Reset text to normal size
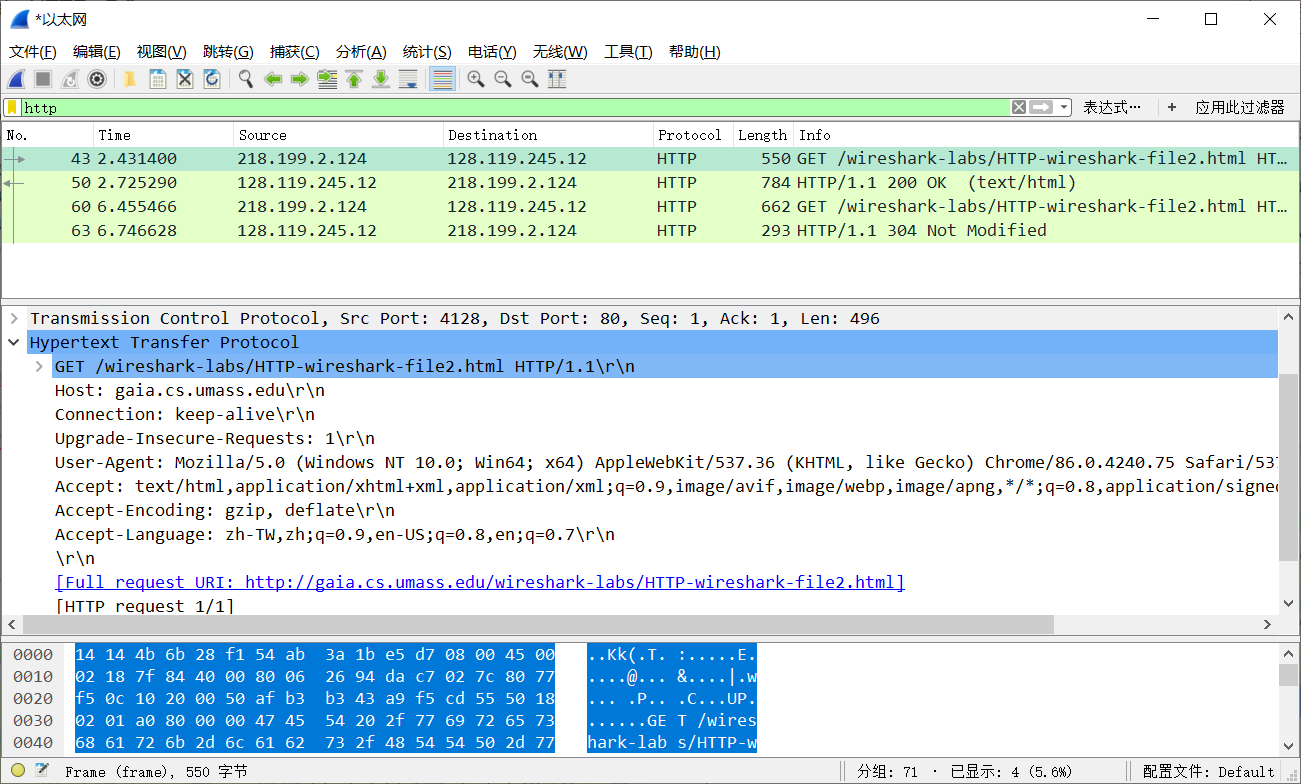This screenshot has width=1301, height=784. coord(530,79)
